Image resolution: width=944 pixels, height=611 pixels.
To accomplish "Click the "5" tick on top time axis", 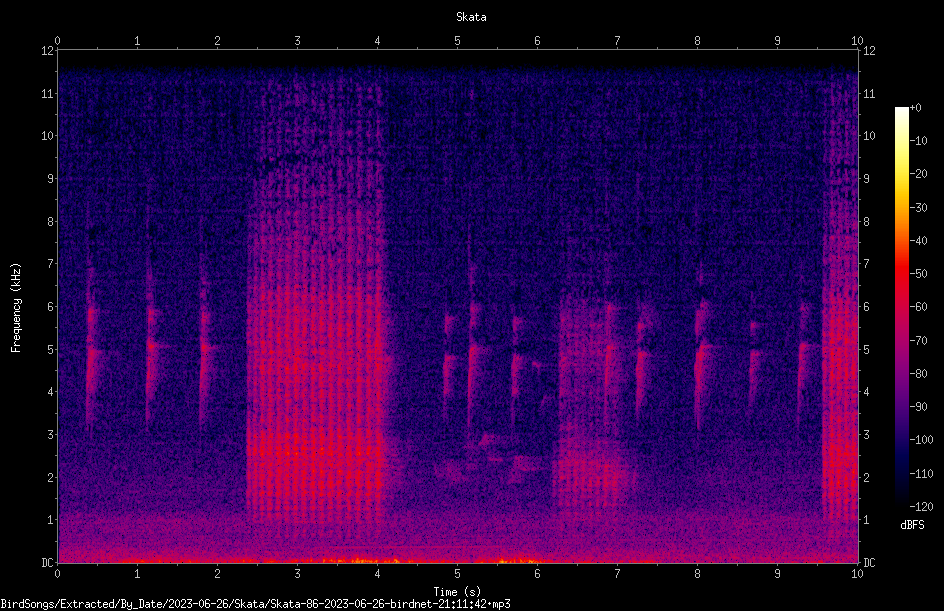I will pyautogui.click(x=458, y=41).
